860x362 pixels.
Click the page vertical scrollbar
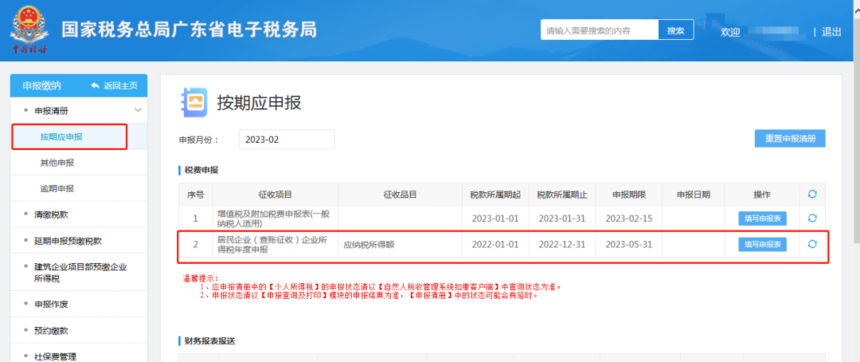click(x=856, y=121)
